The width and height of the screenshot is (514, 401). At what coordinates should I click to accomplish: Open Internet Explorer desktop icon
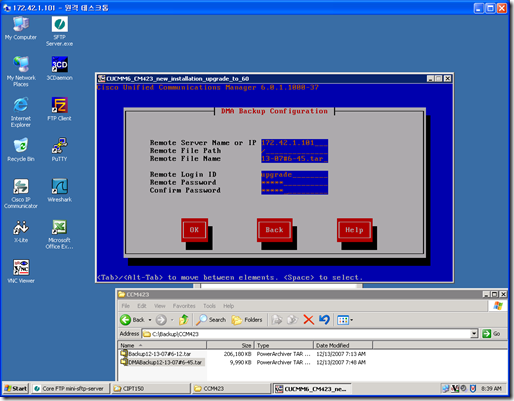tap(21, 112)
